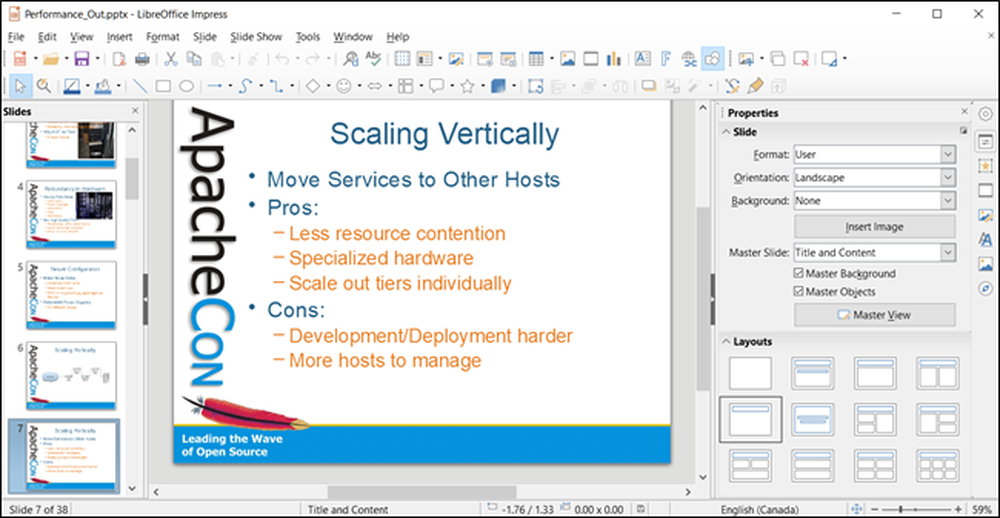The height and width of the screenshot is (518, 1000).
Task: Toggle Show Gluepoint Functions icon
Action: (x=733, y=86)
